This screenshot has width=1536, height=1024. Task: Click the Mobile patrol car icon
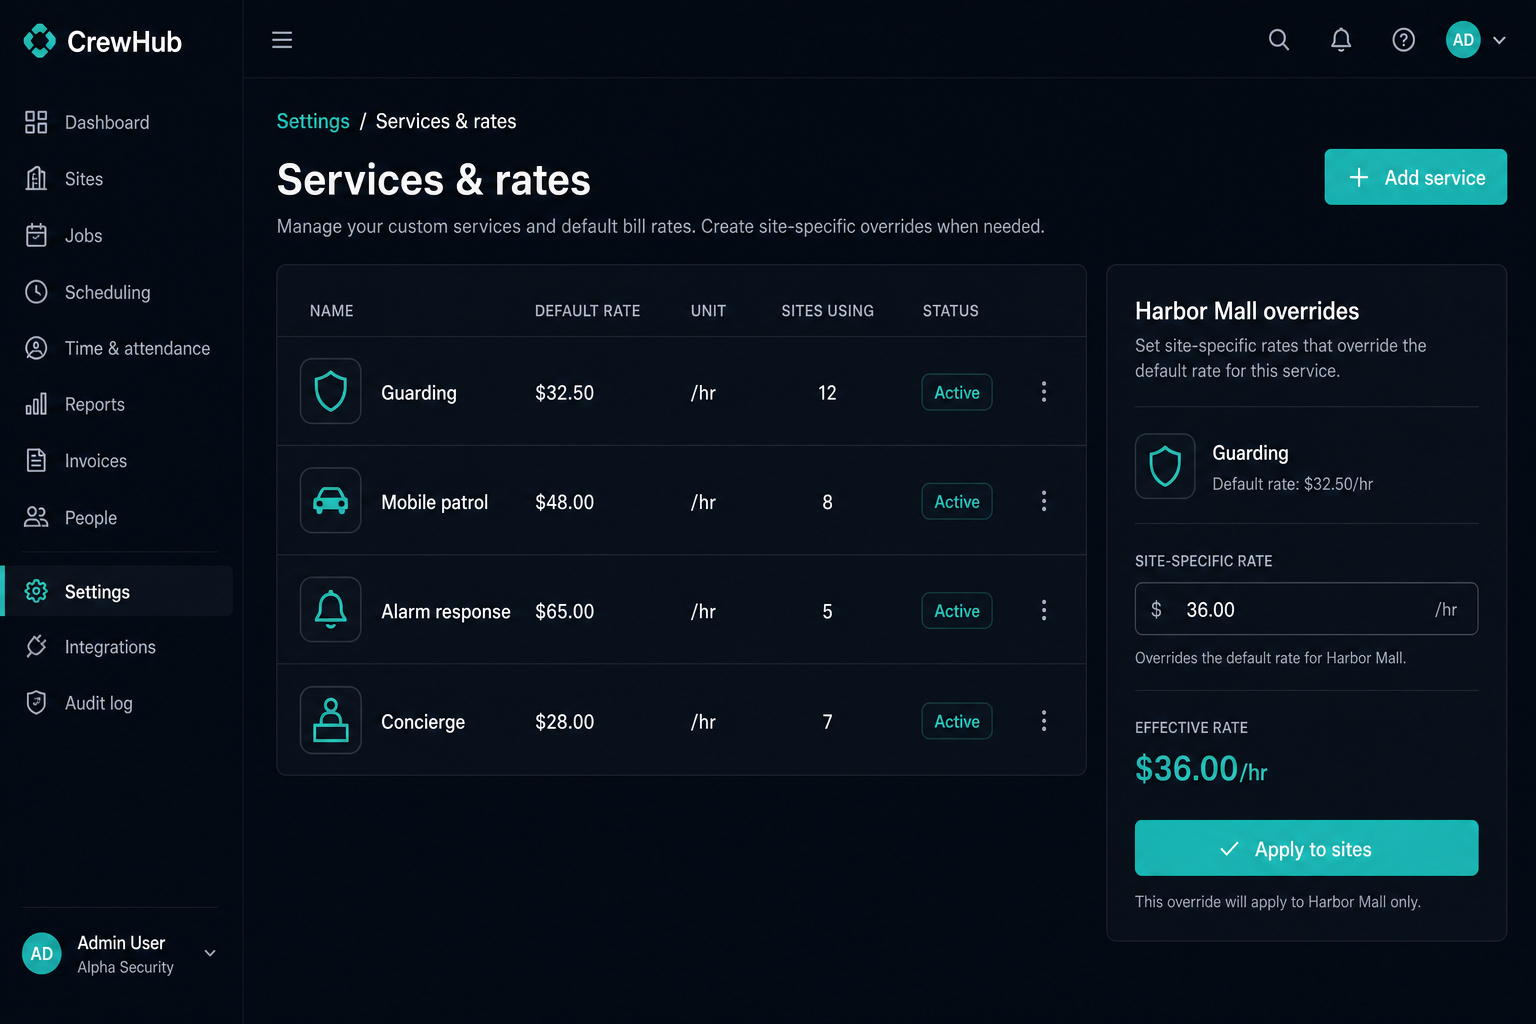pyautogui.click(x=331, y=500)
